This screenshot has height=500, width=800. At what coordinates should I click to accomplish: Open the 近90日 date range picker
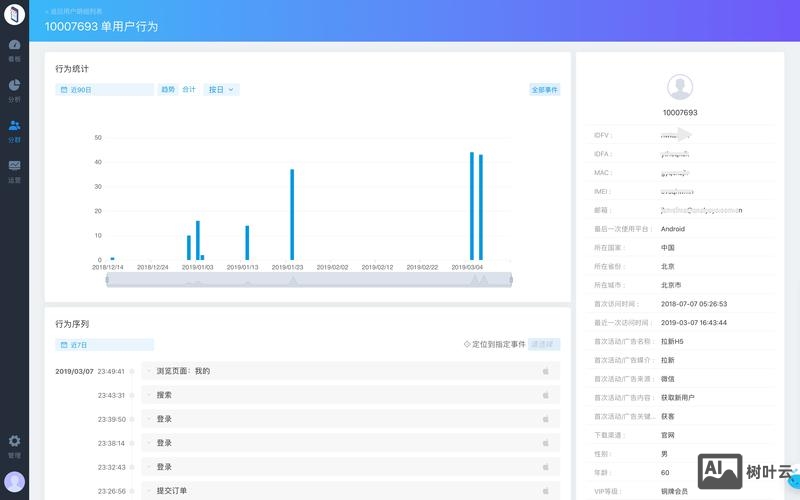pos(105,90)
